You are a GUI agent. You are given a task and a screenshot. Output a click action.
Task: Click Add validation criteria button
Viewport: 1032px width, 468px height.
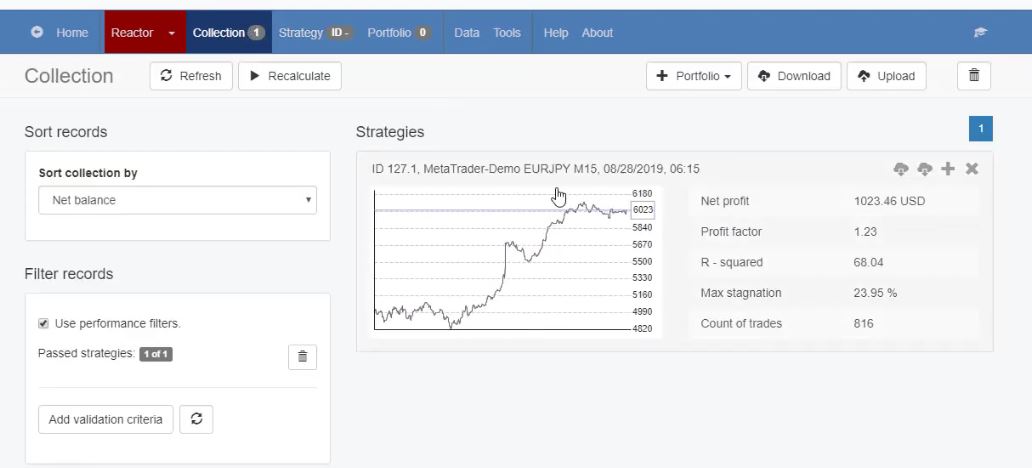[105, 419]
